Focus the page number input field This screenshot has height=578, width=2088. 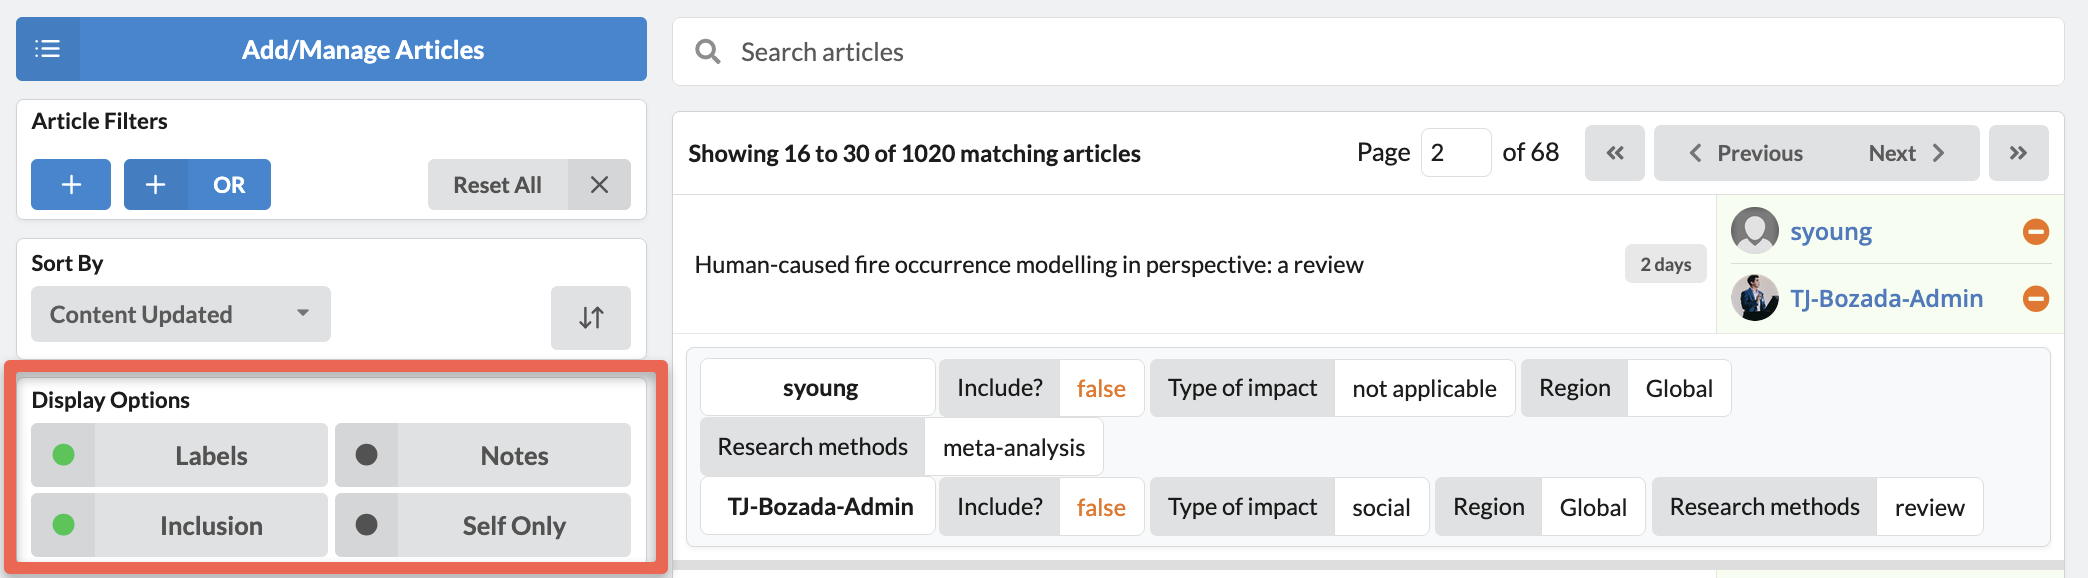point(1456,153)
